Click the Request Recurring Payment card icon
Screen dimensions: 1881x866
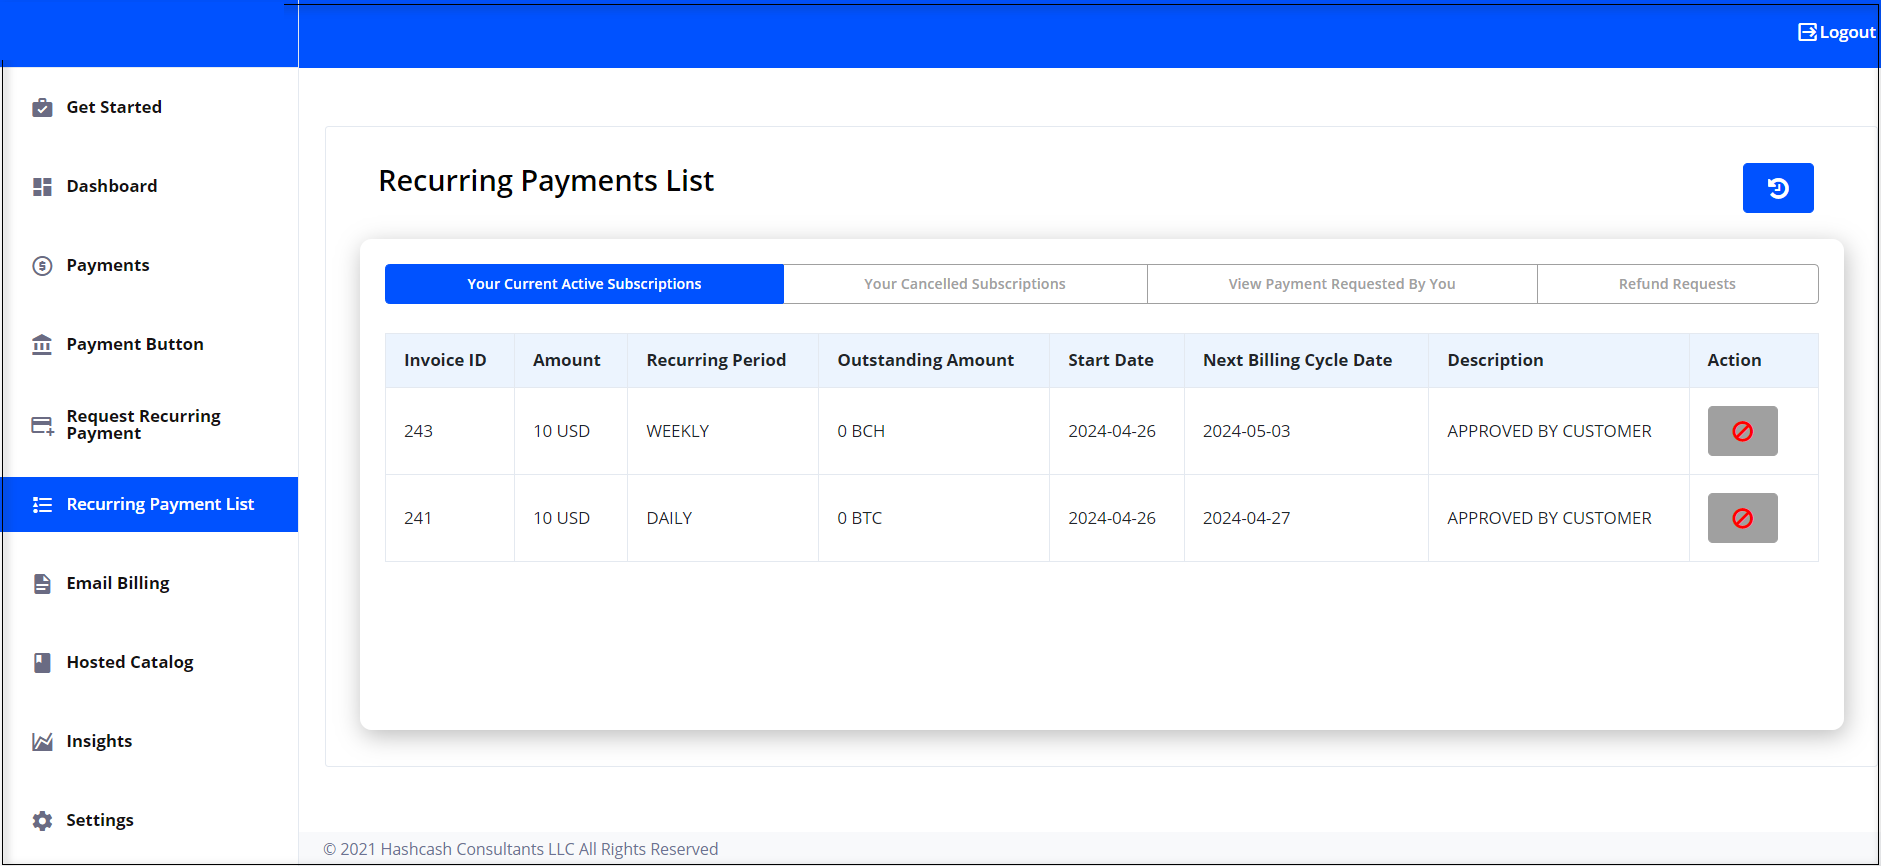click(x=42, y=426)
